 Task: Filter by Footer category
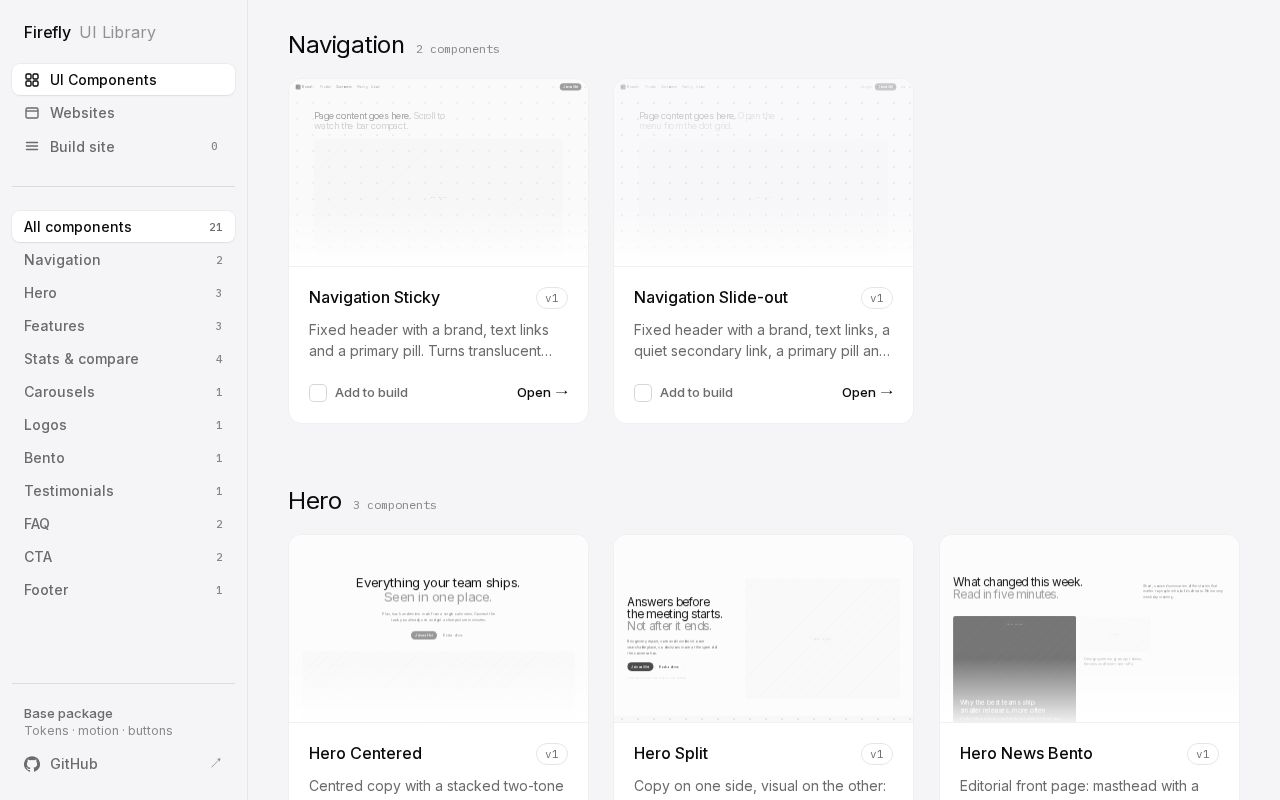[123, 590]
